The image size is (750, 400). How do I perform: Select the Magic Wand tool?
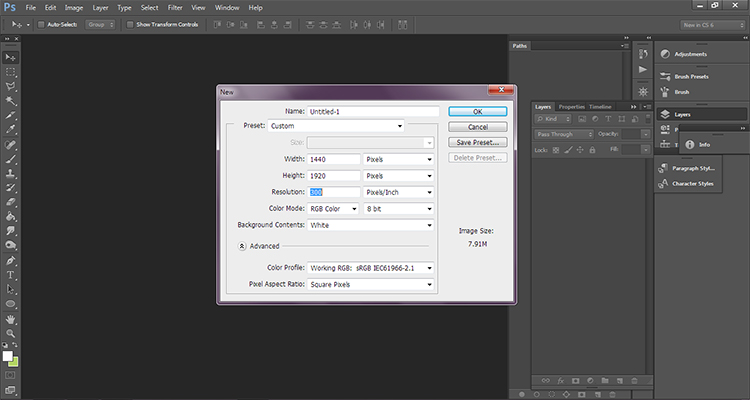pyautogui.click(x=11, y=101)
